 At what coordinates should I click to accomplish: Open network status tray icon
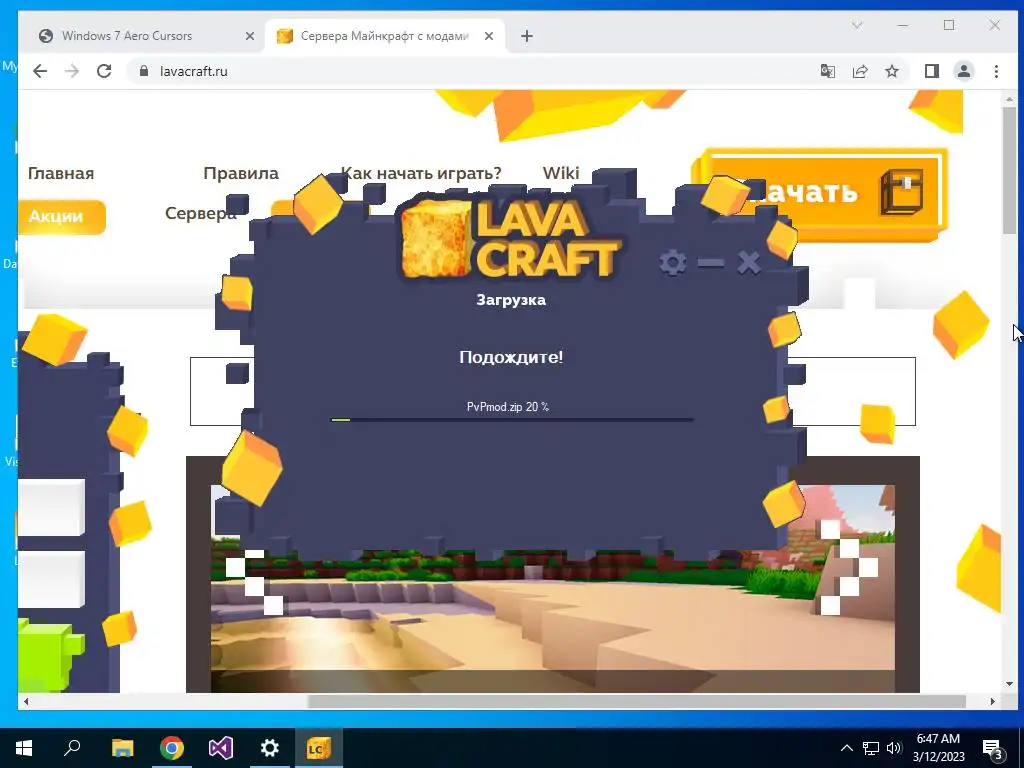(x=871, y=748)
